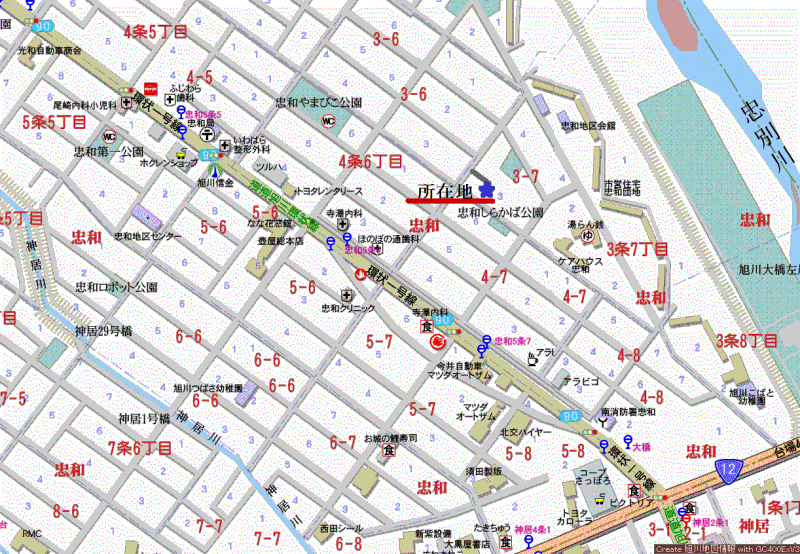Click restaurant 食 icon below お城の鯉寿司

(389, 450)
